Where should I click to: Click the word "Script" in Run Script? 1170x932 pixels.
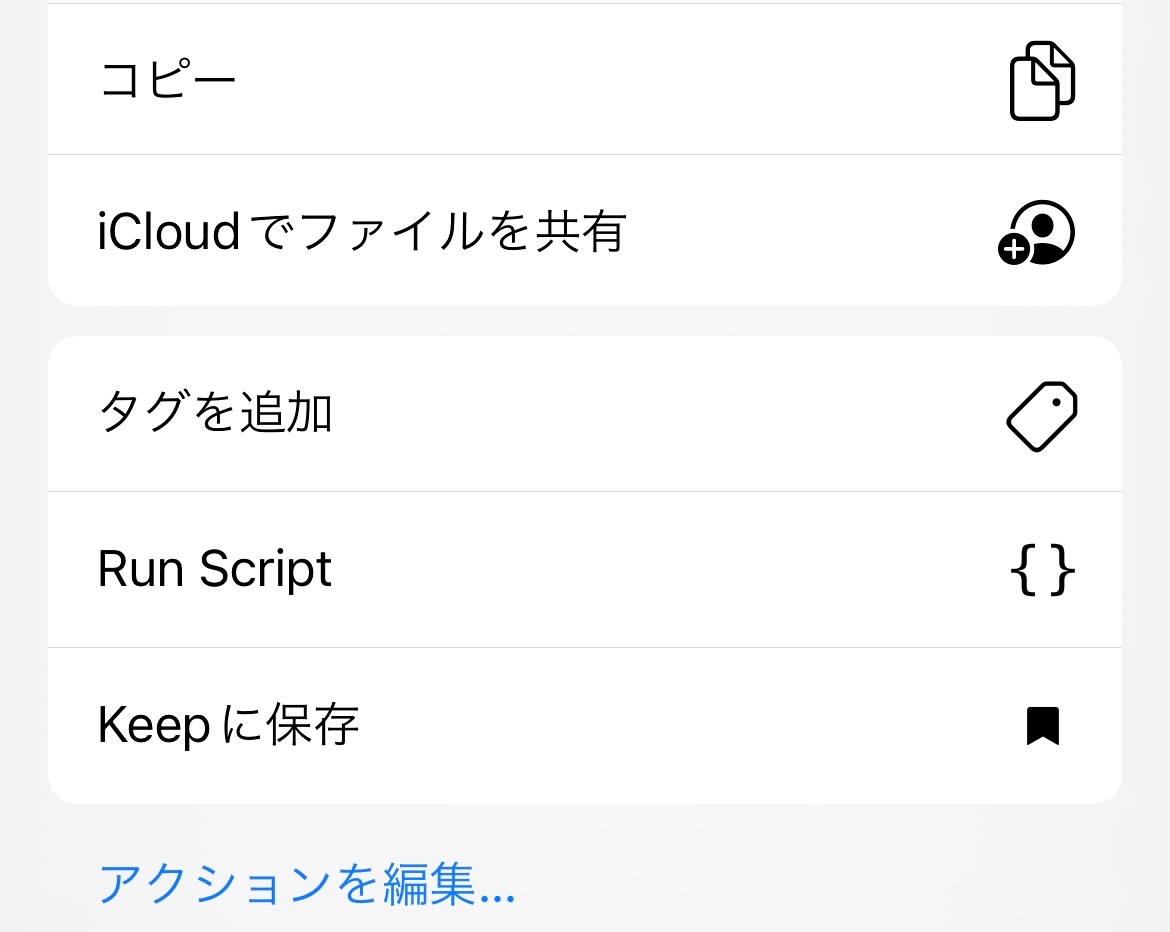click(265, 570)
